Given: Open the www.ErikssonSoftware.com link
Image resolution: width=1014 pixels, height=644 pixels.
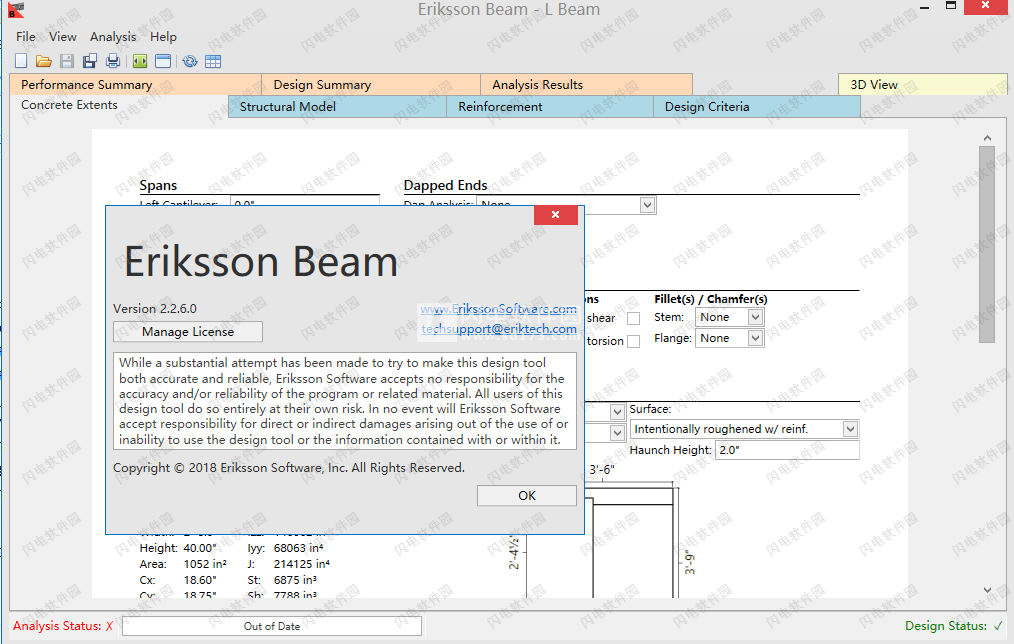Looking at the screenshot, I should coord(498,309).
